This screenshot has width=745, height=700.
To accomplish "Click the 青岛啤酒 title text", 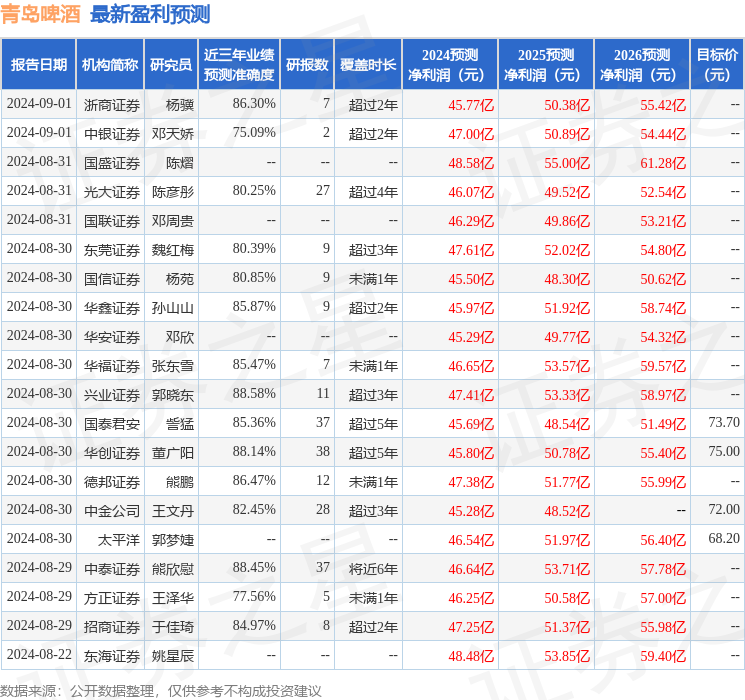I will pyautogui.click(x=40, y=14).
